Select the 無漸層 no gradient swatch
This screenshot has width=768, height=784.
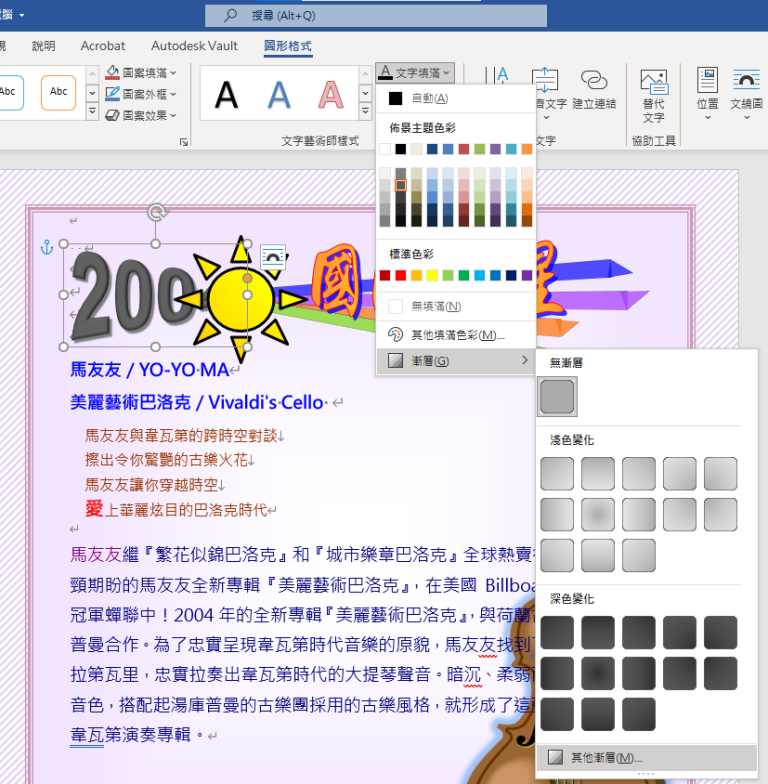(557, 396)
